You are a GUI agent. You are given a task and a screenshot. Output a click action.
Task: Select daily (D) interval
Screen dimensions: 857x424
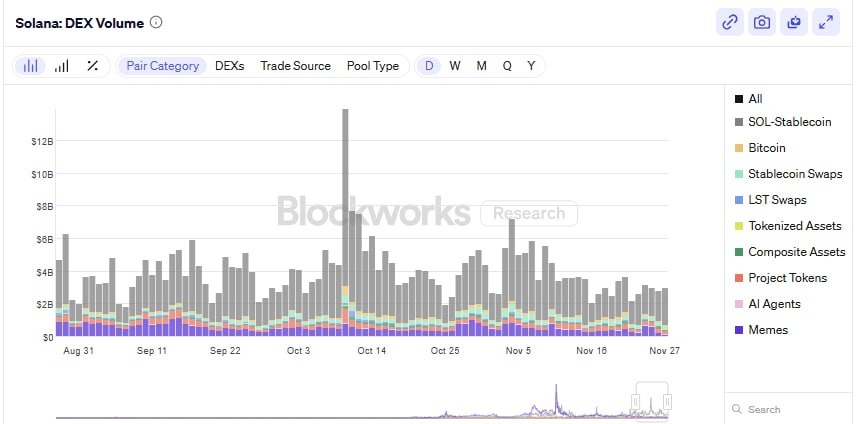tap(429, 66)
